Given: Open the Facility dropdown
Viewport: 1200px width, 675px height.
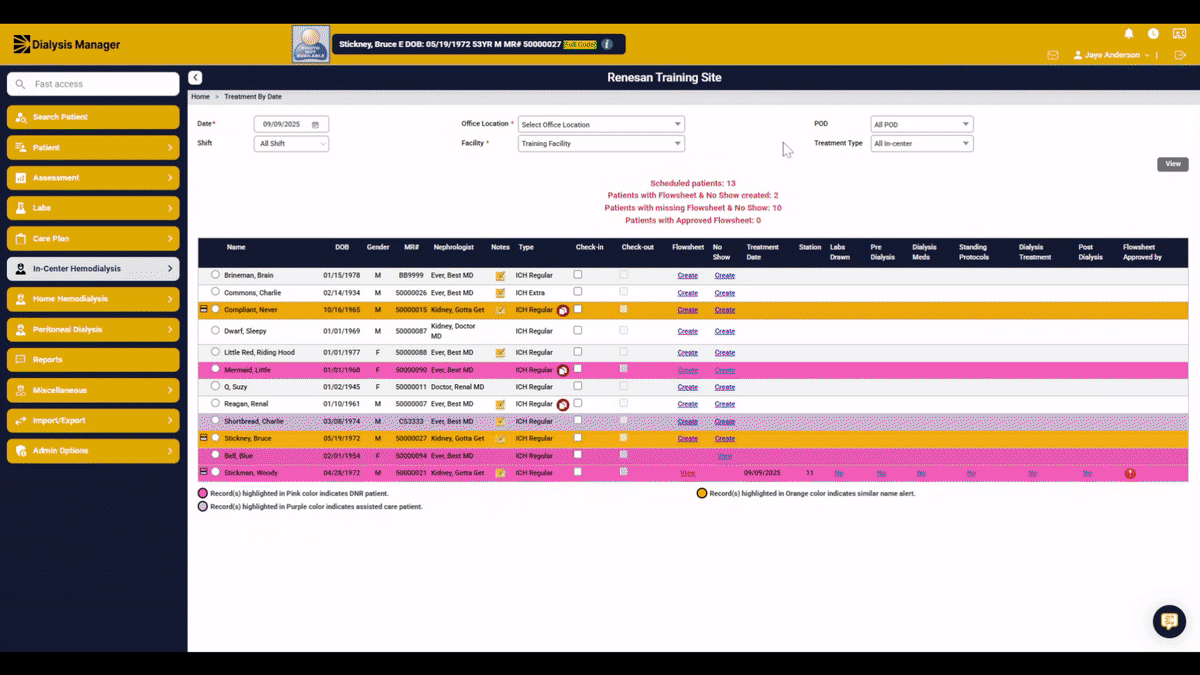Looking at the screenshot, I should point(601,144).
